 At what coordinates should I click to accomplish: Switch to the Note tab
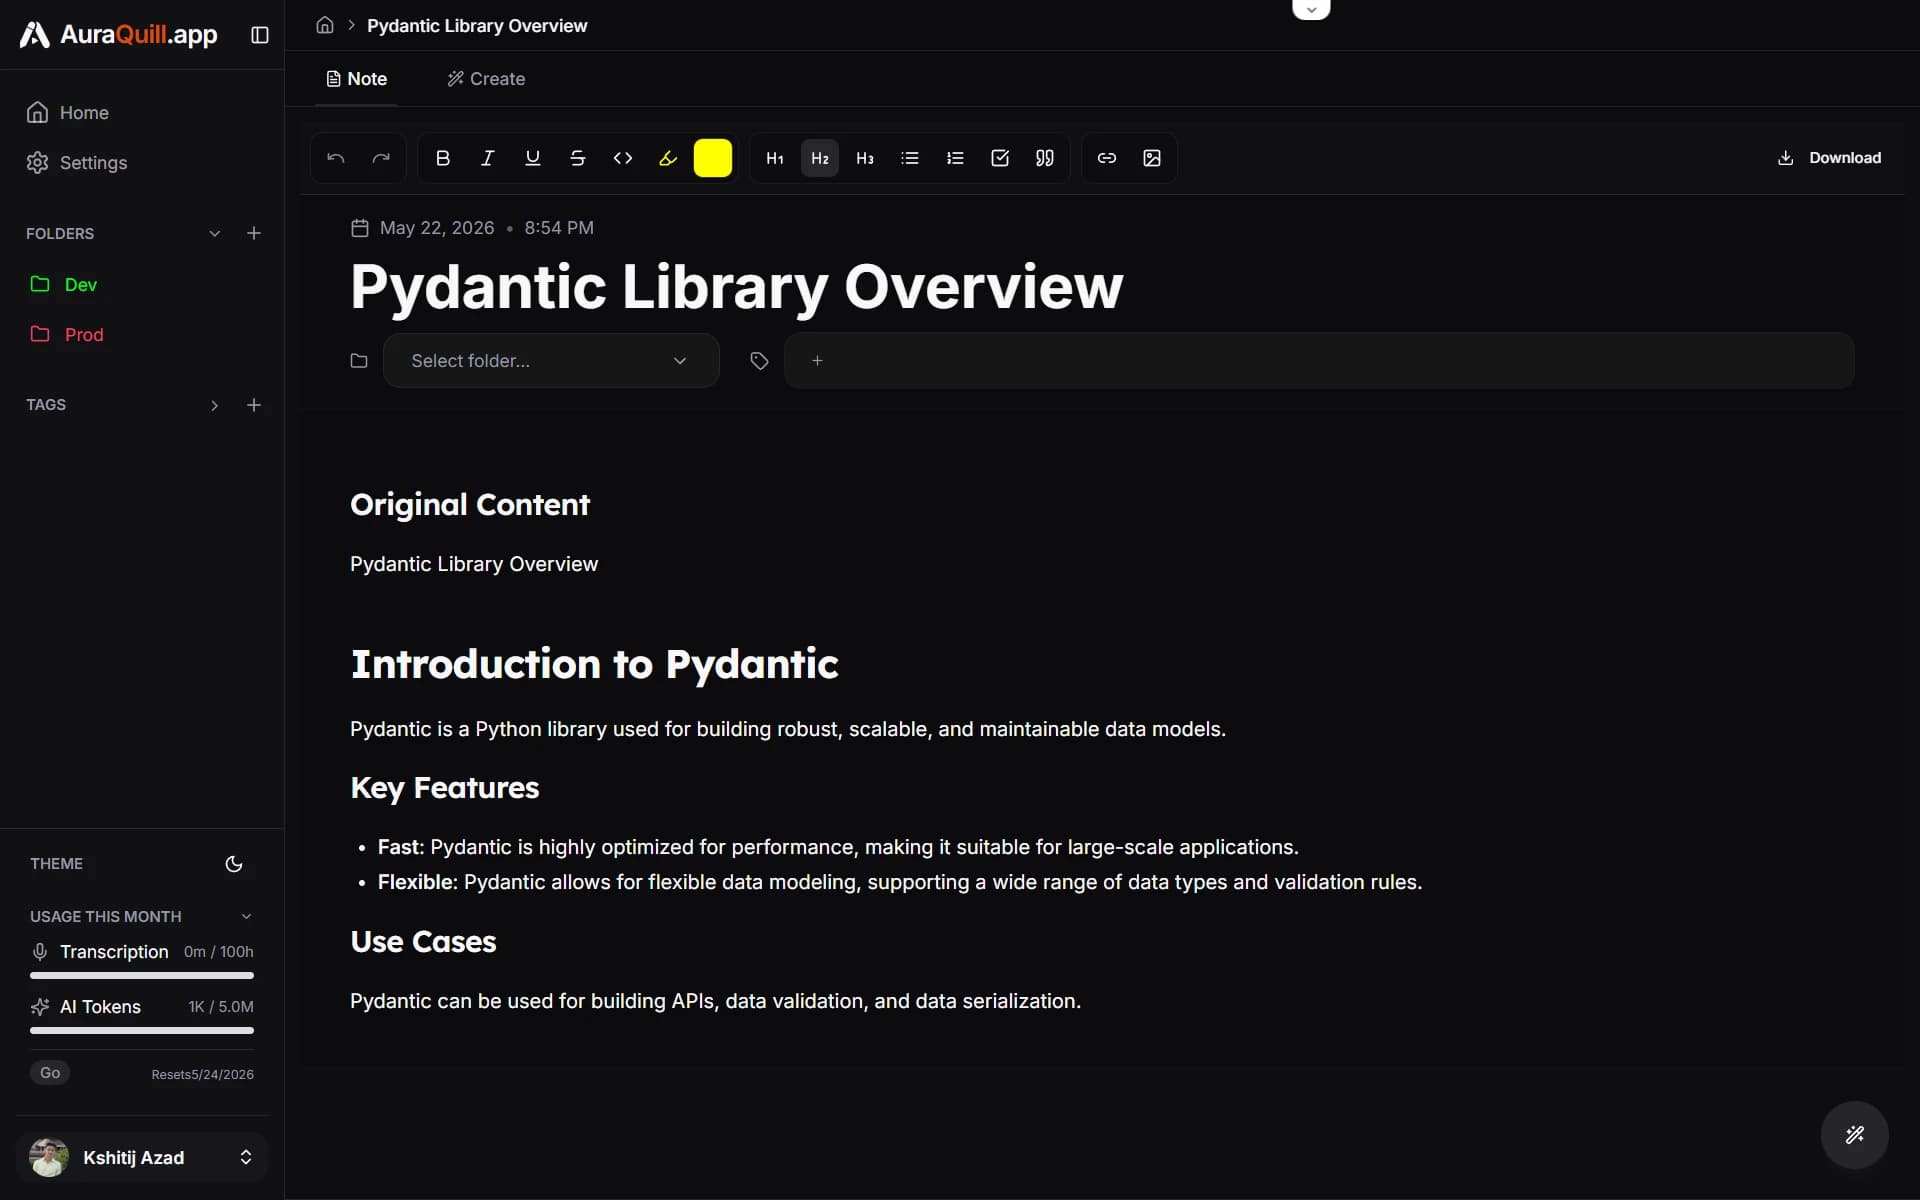[x=357, y=79]
